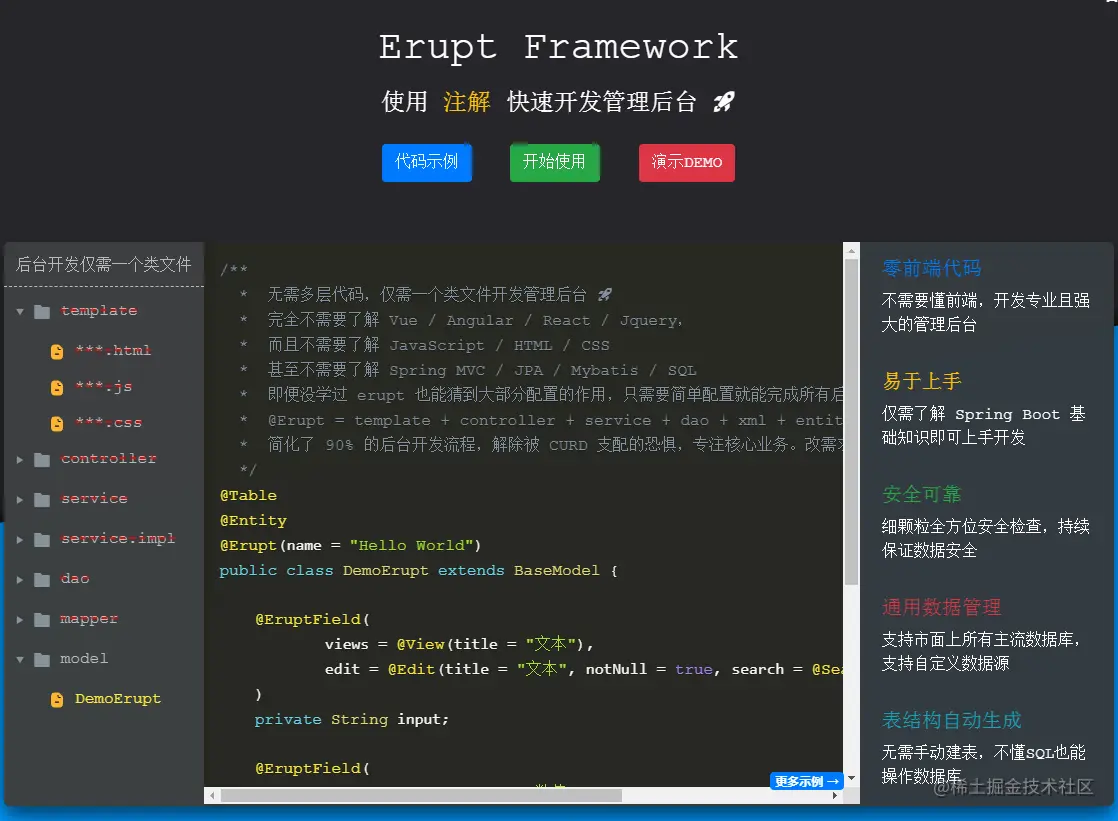
Task: Click the "Hello World" string in code
Action: tap(411, 545)
